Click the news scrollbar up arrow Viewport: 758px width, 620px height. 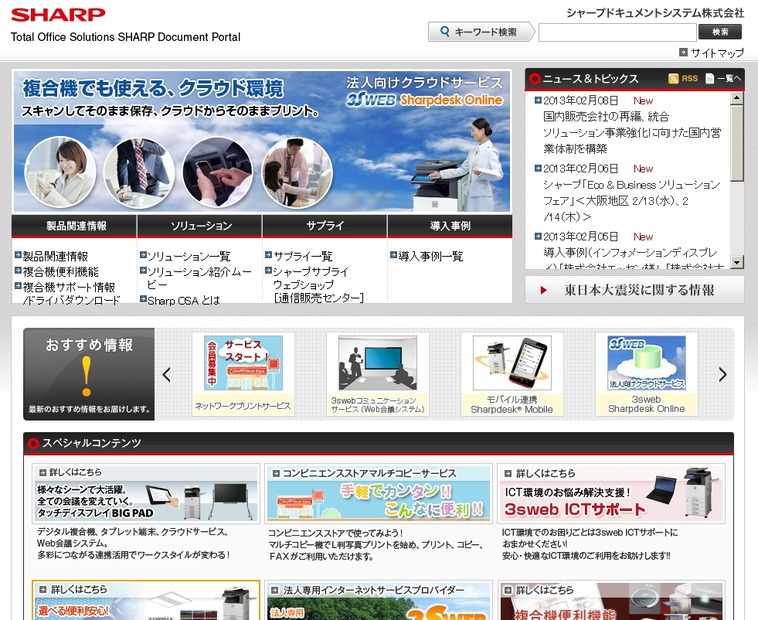[x=736, y=98]
